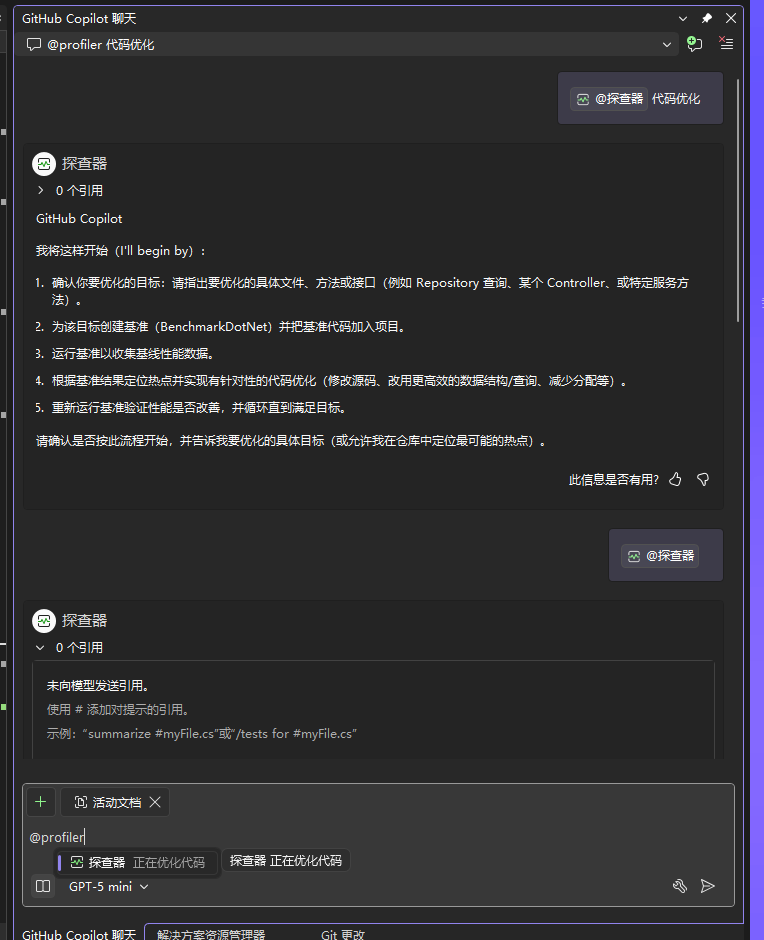The height and width of the screenshot is (940, 764).
Task: Click the first 探查器 avatar icon
Action: tap(44, 164)
